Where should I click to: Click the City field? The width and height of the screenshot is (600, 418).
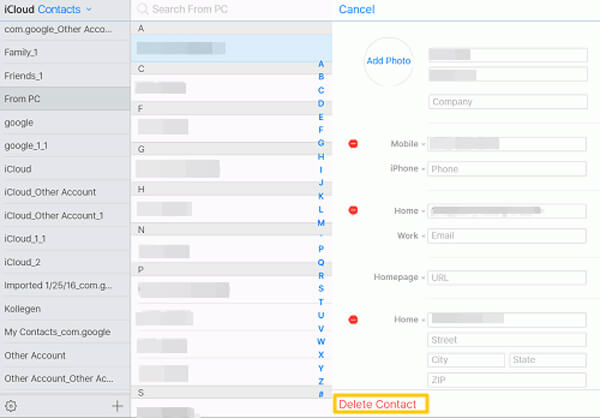466,360
